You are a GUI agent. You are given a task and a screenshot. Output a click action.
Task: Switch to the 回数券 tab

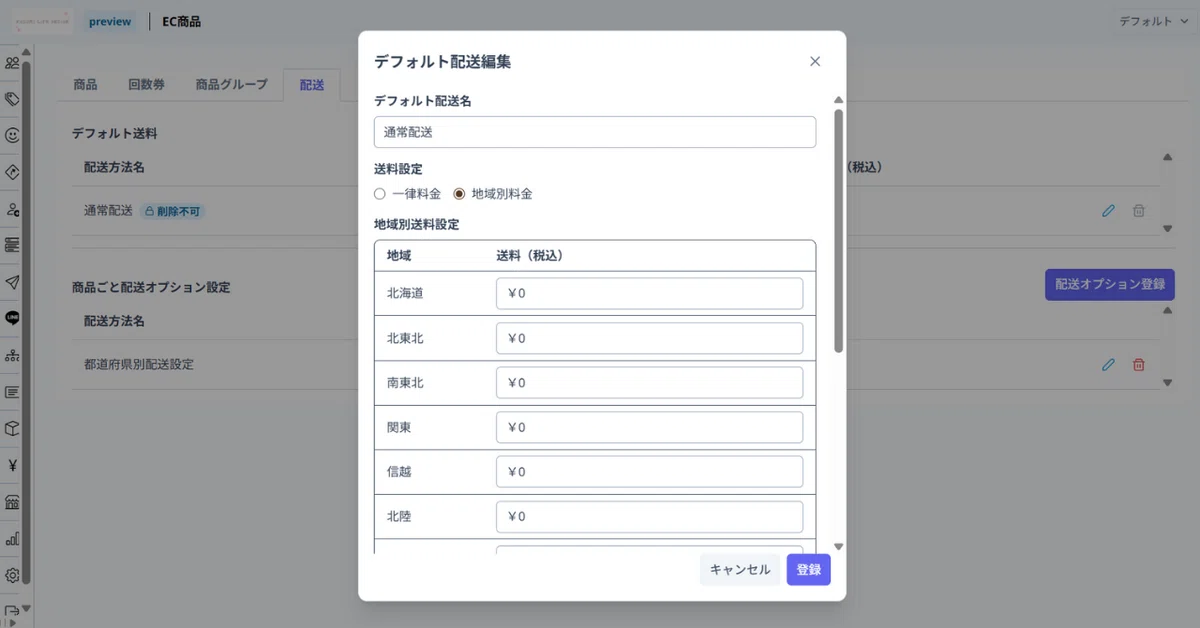pyautogui.click(x=146, y=85)
